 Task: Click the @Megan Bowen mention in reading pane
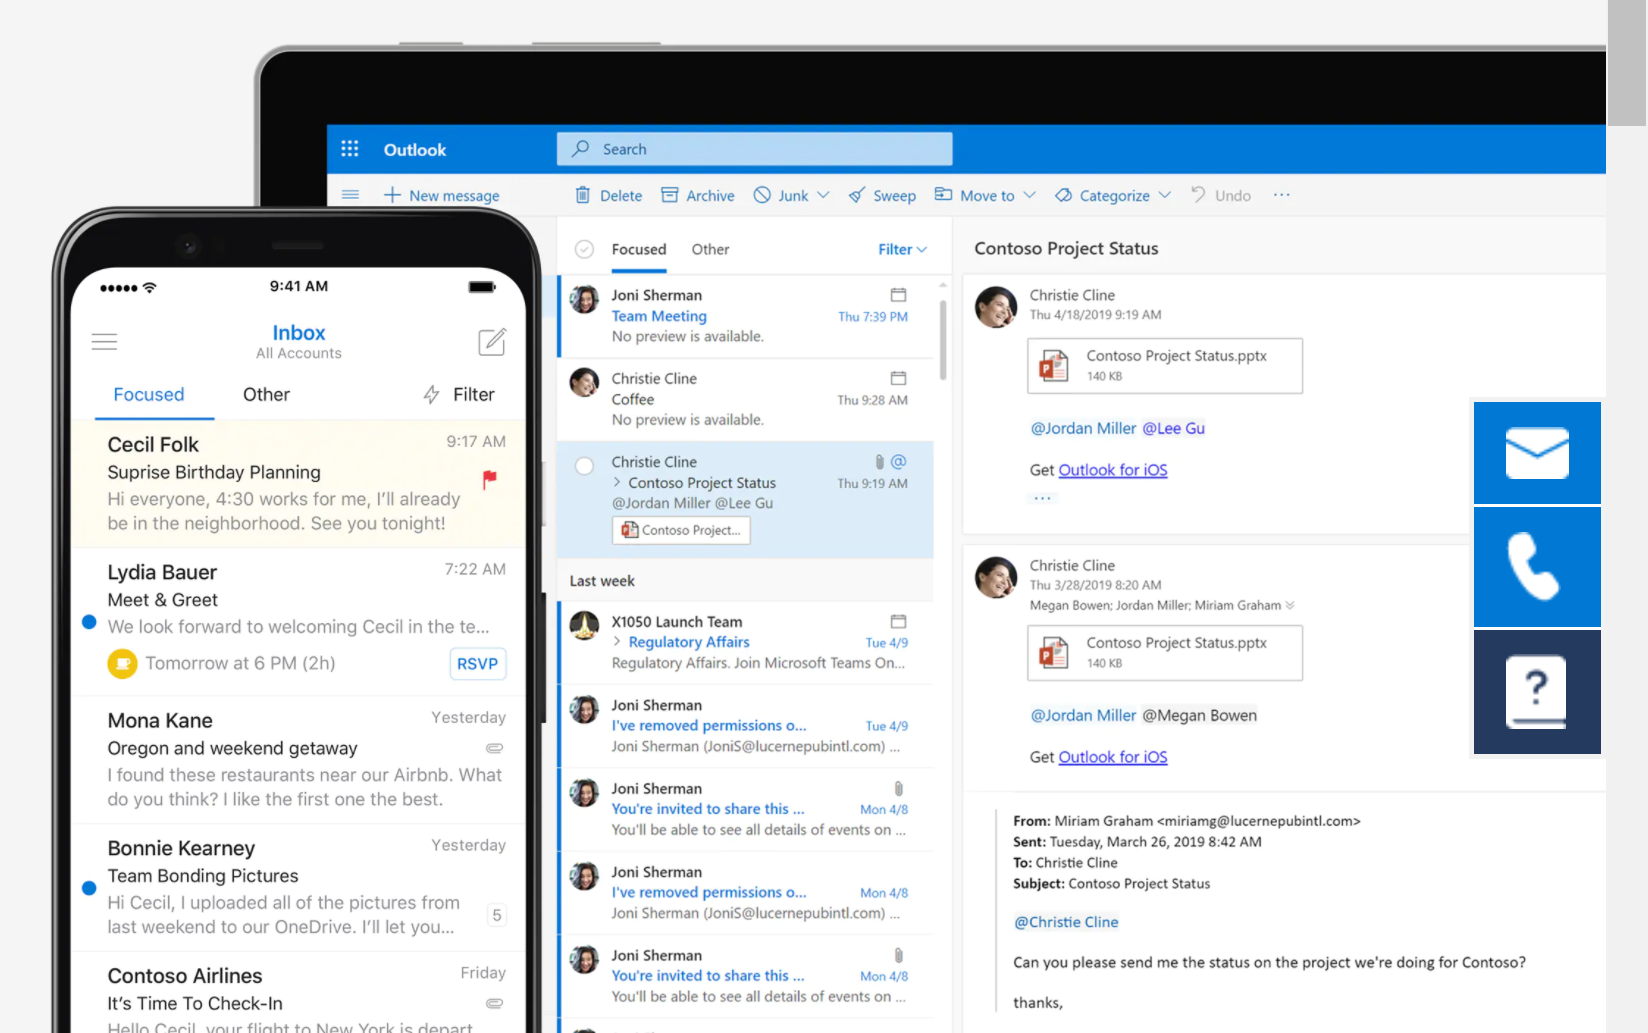1199,715
